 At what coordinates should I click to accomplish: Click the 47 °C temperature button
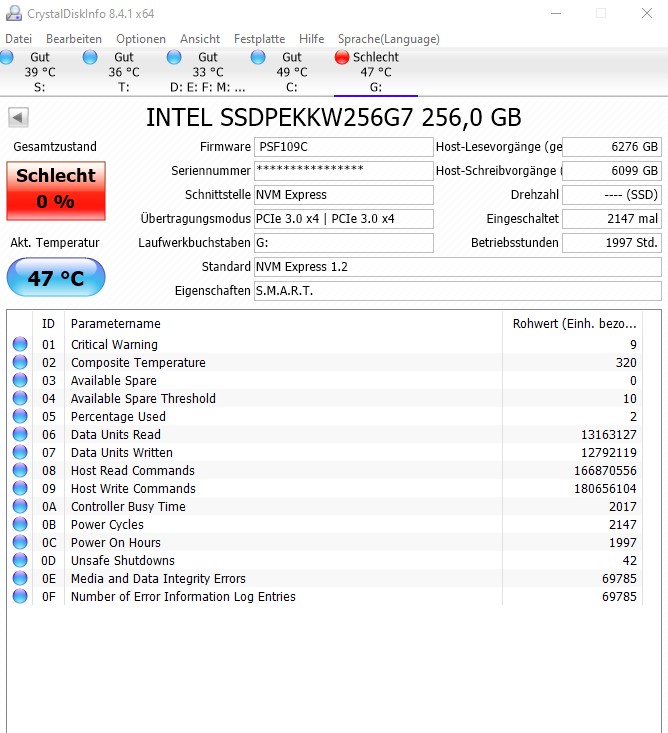[x=56, y=277]
